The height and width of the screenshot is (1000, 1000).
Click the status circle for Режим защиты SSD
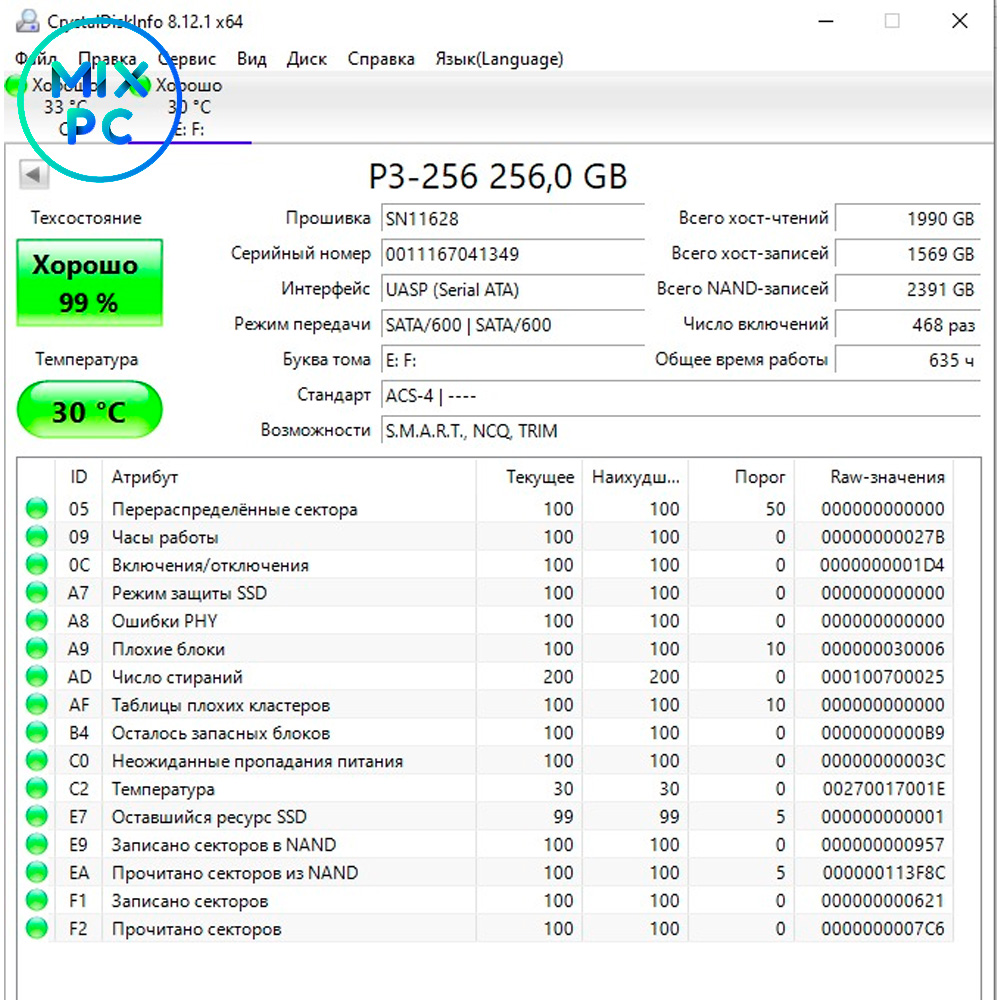coord(37,592)
